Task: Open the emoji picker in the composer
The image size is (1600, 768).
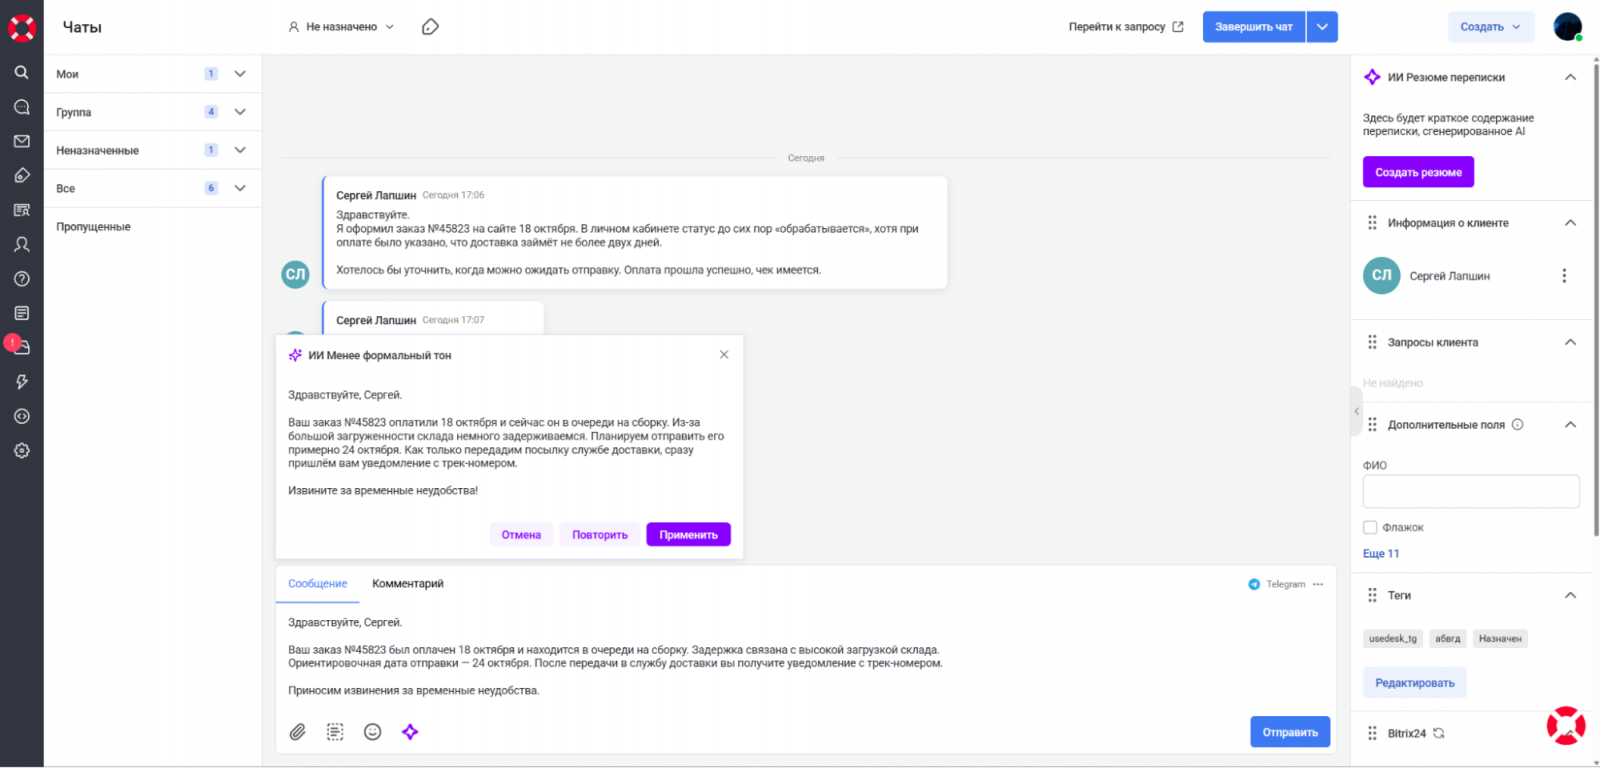Action: pyautogui.click(x=372, y=732)
